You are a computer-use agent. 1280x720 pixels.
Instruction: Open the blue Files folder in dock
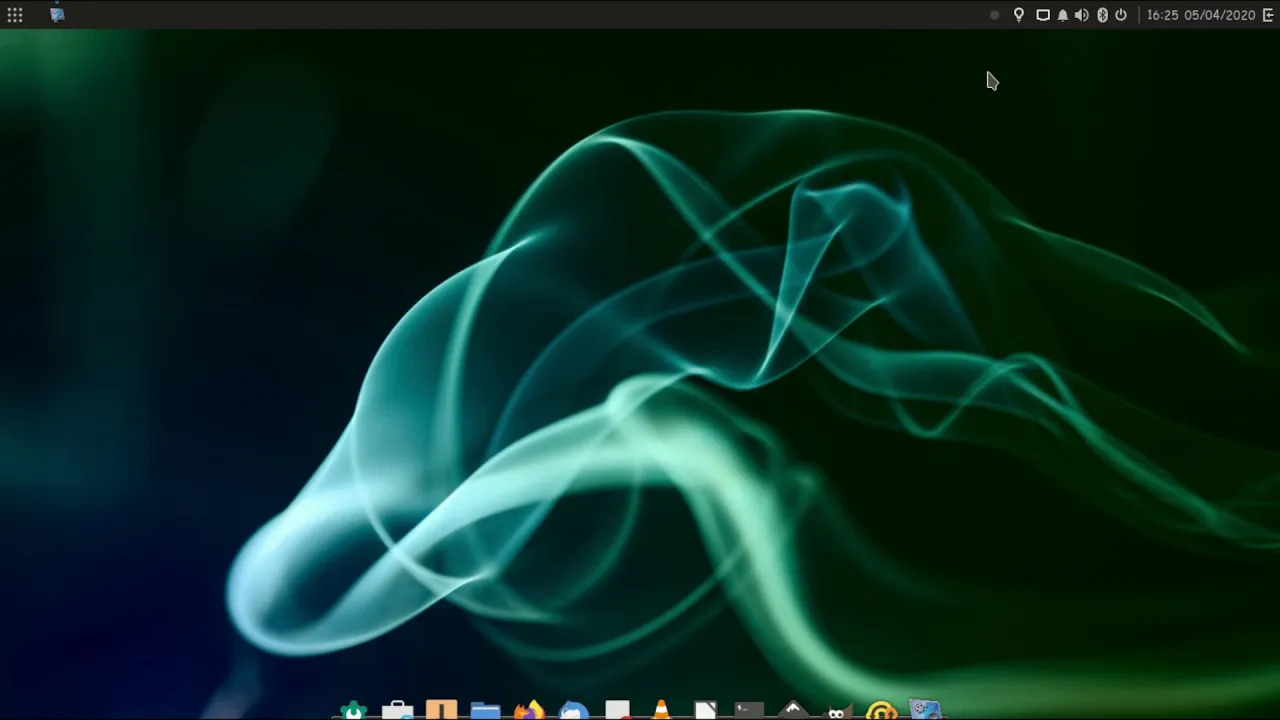click(485, 709)
